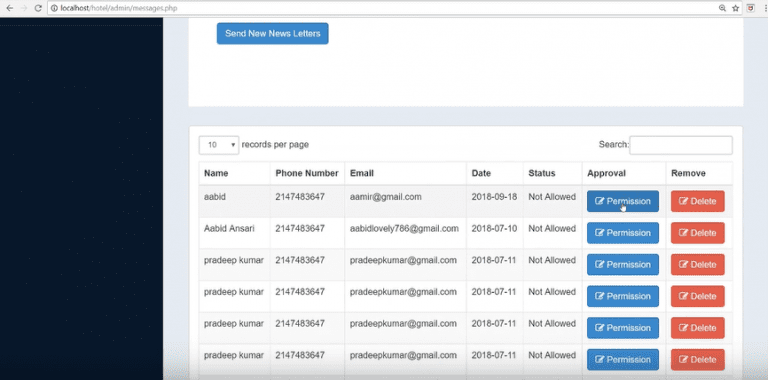The height and width of the screenshot is (380, 768).
Task: Click the site info icon before localhost
Action: (54, 8)
